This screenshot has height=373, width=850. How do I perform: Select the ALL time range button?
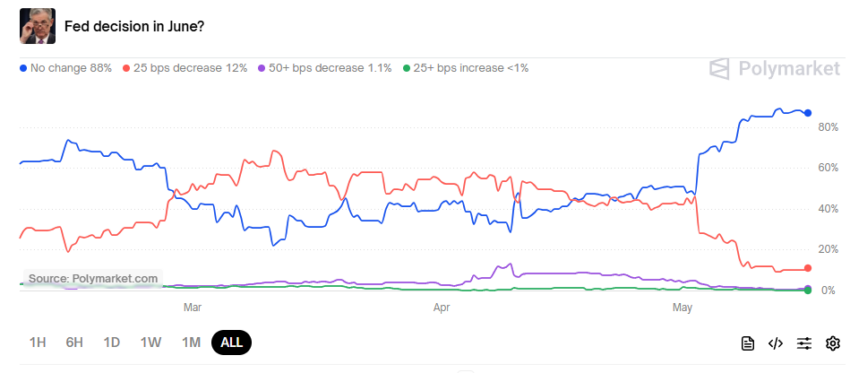coord(231,343)
